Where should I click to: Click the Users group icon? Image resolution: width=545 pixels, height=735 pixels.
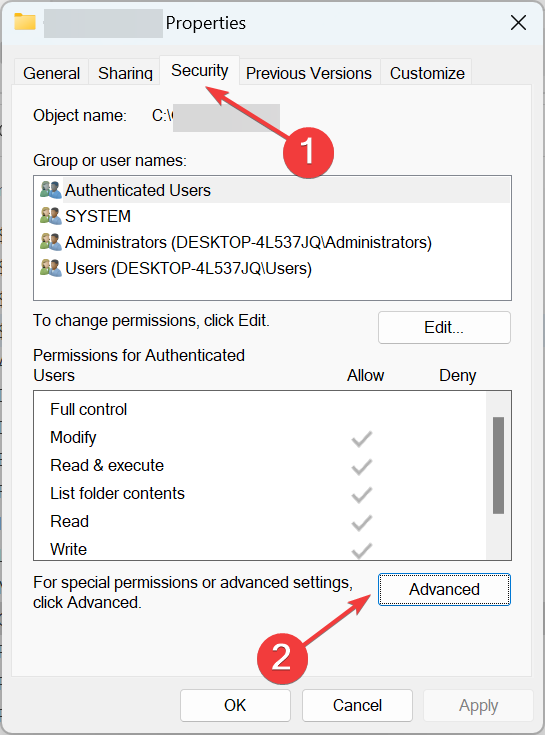click(x=51, y=268)
